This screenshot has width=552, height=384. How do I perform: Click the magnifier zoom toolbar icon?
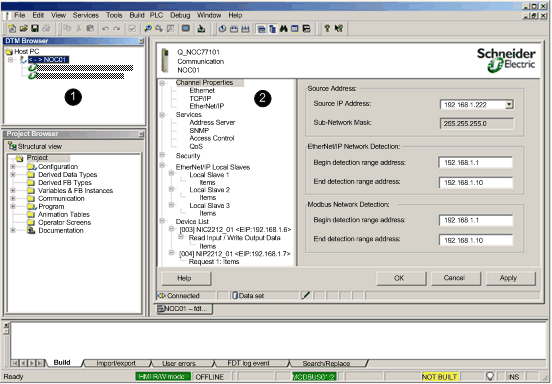click(x=148, y=29)
